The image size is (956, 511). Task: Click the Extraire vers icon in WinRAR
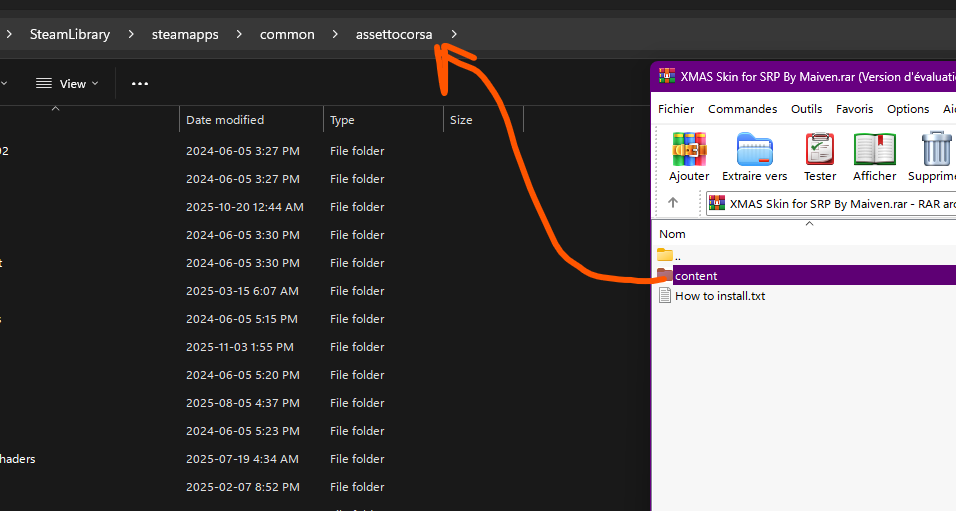pyautogui.click(x=755, y=149)
